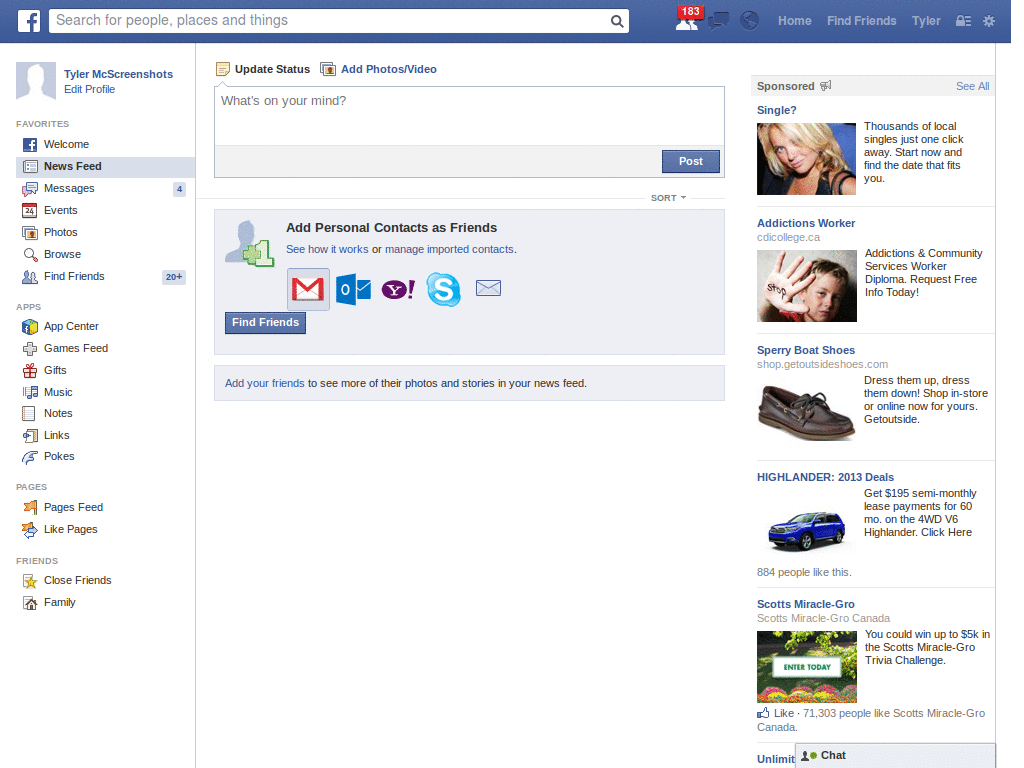Click the What's on your mind box
The image size is (1024, 768).
[469, 116]
